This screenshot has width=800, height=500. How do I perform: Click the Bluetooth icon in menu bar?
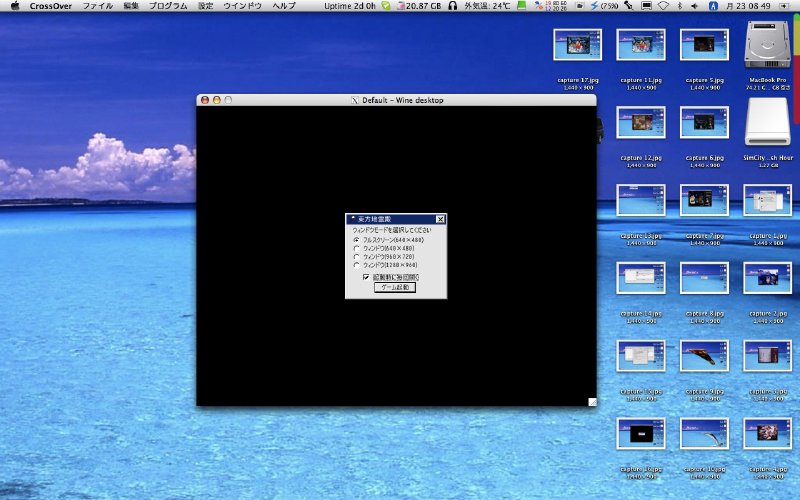tap(679, 6)
